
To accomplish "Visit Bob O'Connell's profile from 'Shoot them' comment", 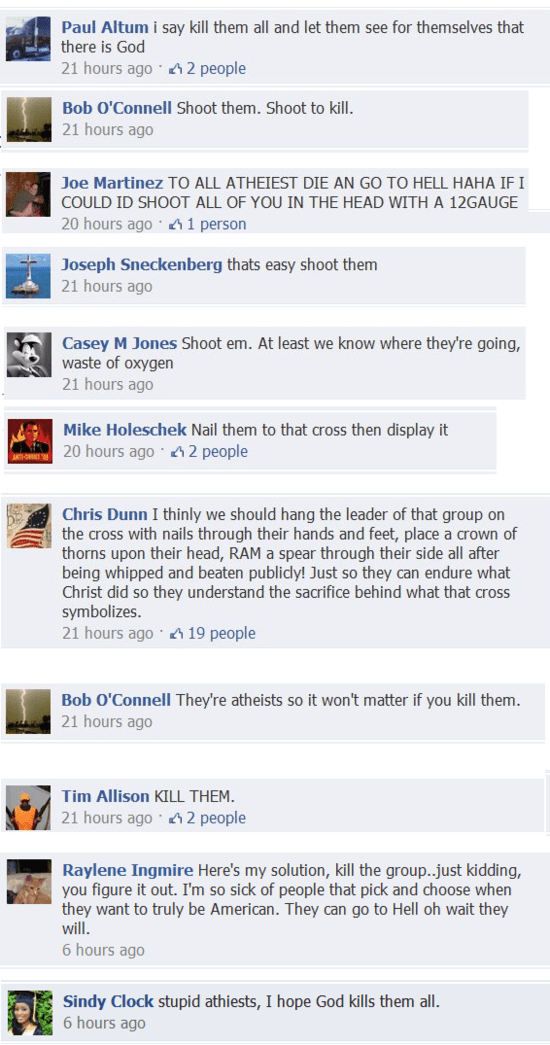I will 117,108.
